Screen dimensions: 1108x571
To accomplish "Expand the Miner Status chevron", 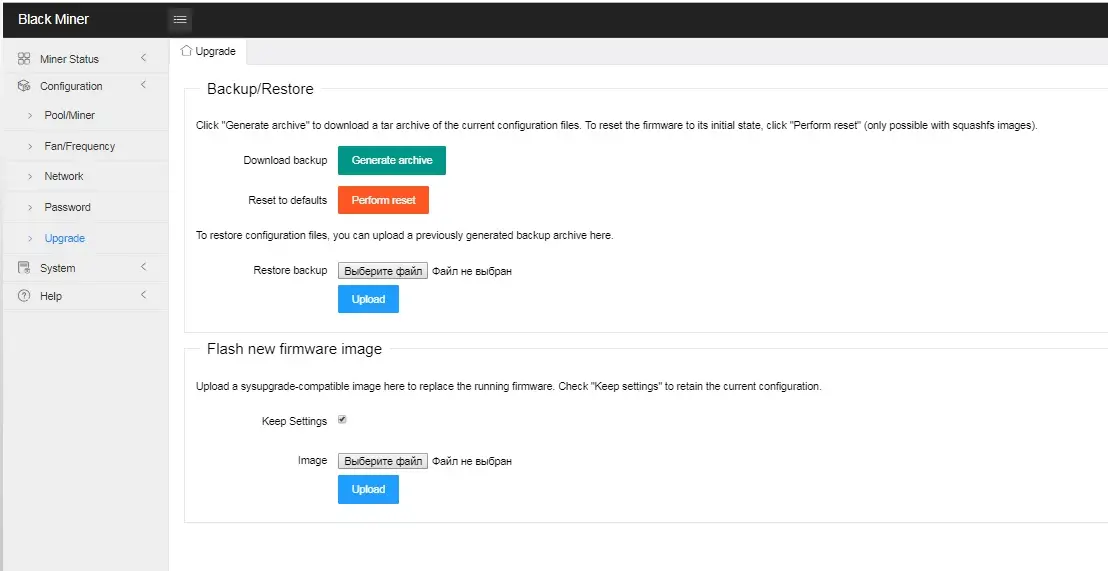I will (x=143, y=58).
